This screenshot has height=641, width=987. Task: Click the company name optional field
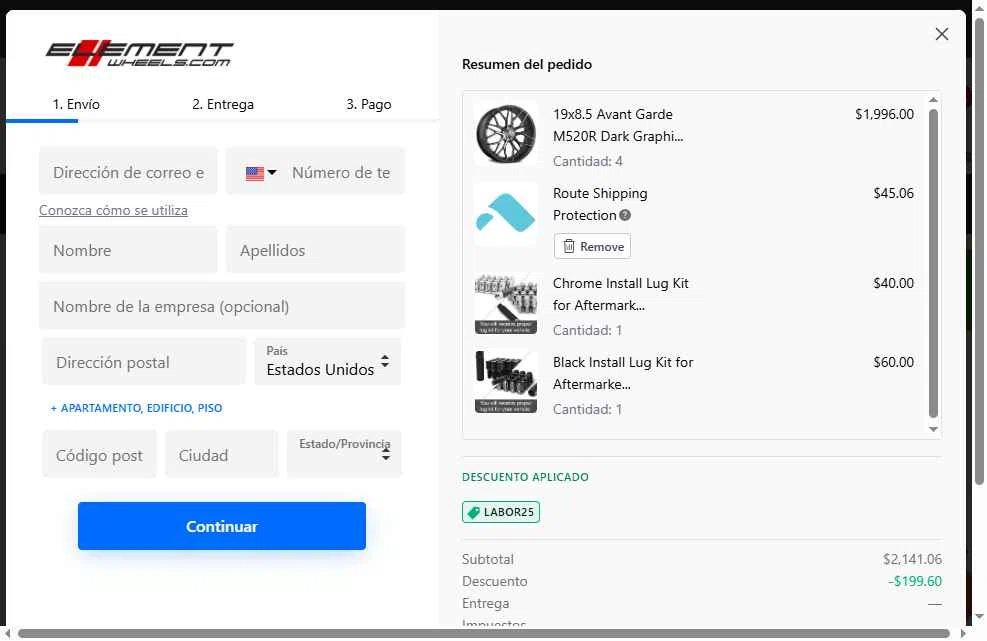222,306
